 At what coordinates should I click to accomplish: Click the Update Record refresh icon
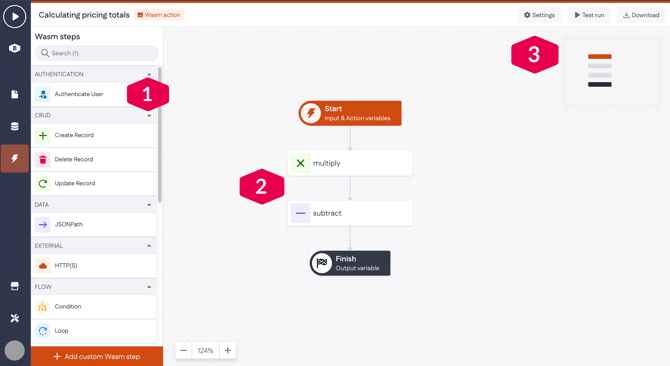(x=43, y=184)
